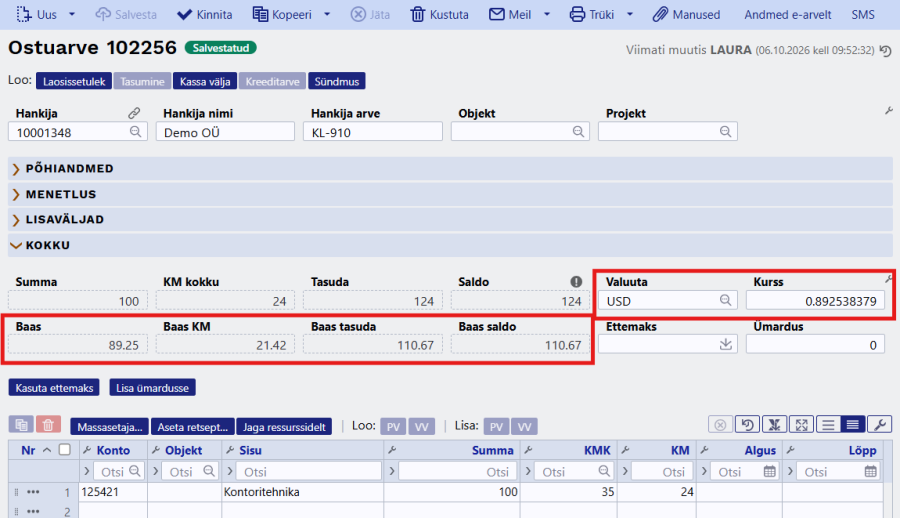Click the fullscreen expand table icon
Screen dimensions: 900x518
coord(802,425)
